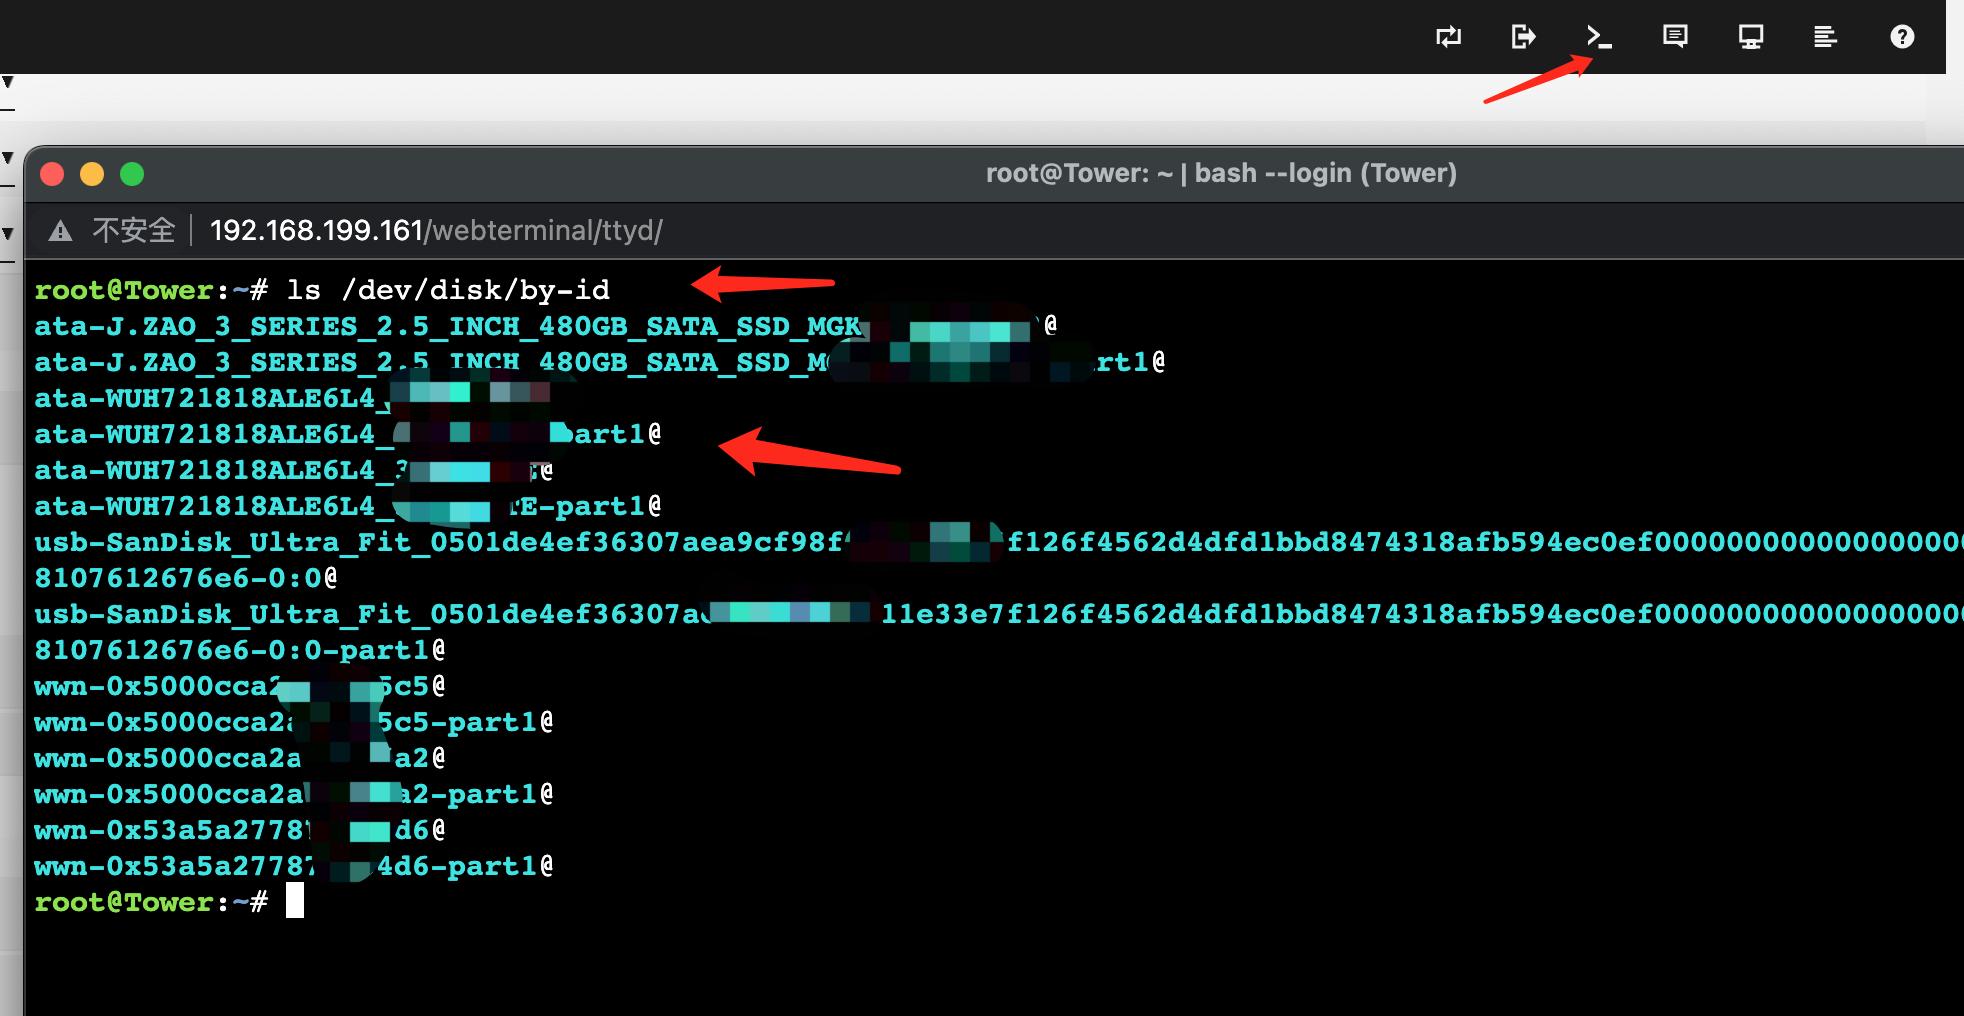Toggle fullscreen with the green traffic light button
Screen dimensions: 1964x1016
(133, 173)
